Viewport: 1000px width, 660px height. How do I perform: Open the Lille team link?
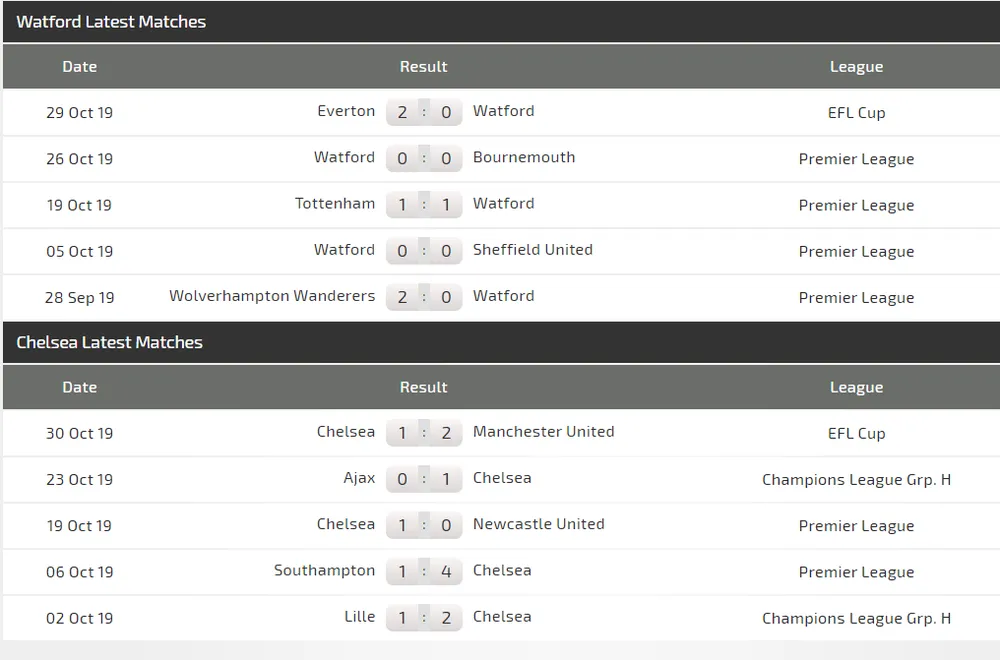click(x=360, y=616)
